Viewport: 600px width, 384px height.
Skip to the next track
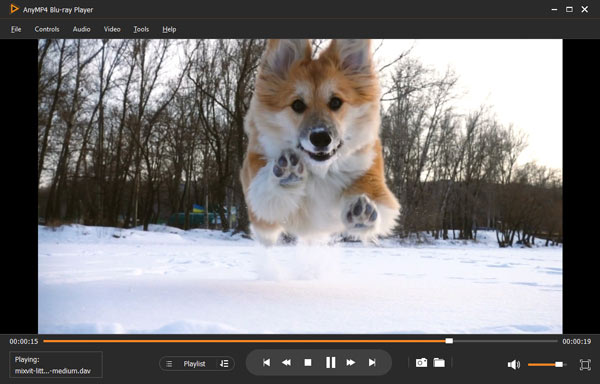tap(372, 362)
